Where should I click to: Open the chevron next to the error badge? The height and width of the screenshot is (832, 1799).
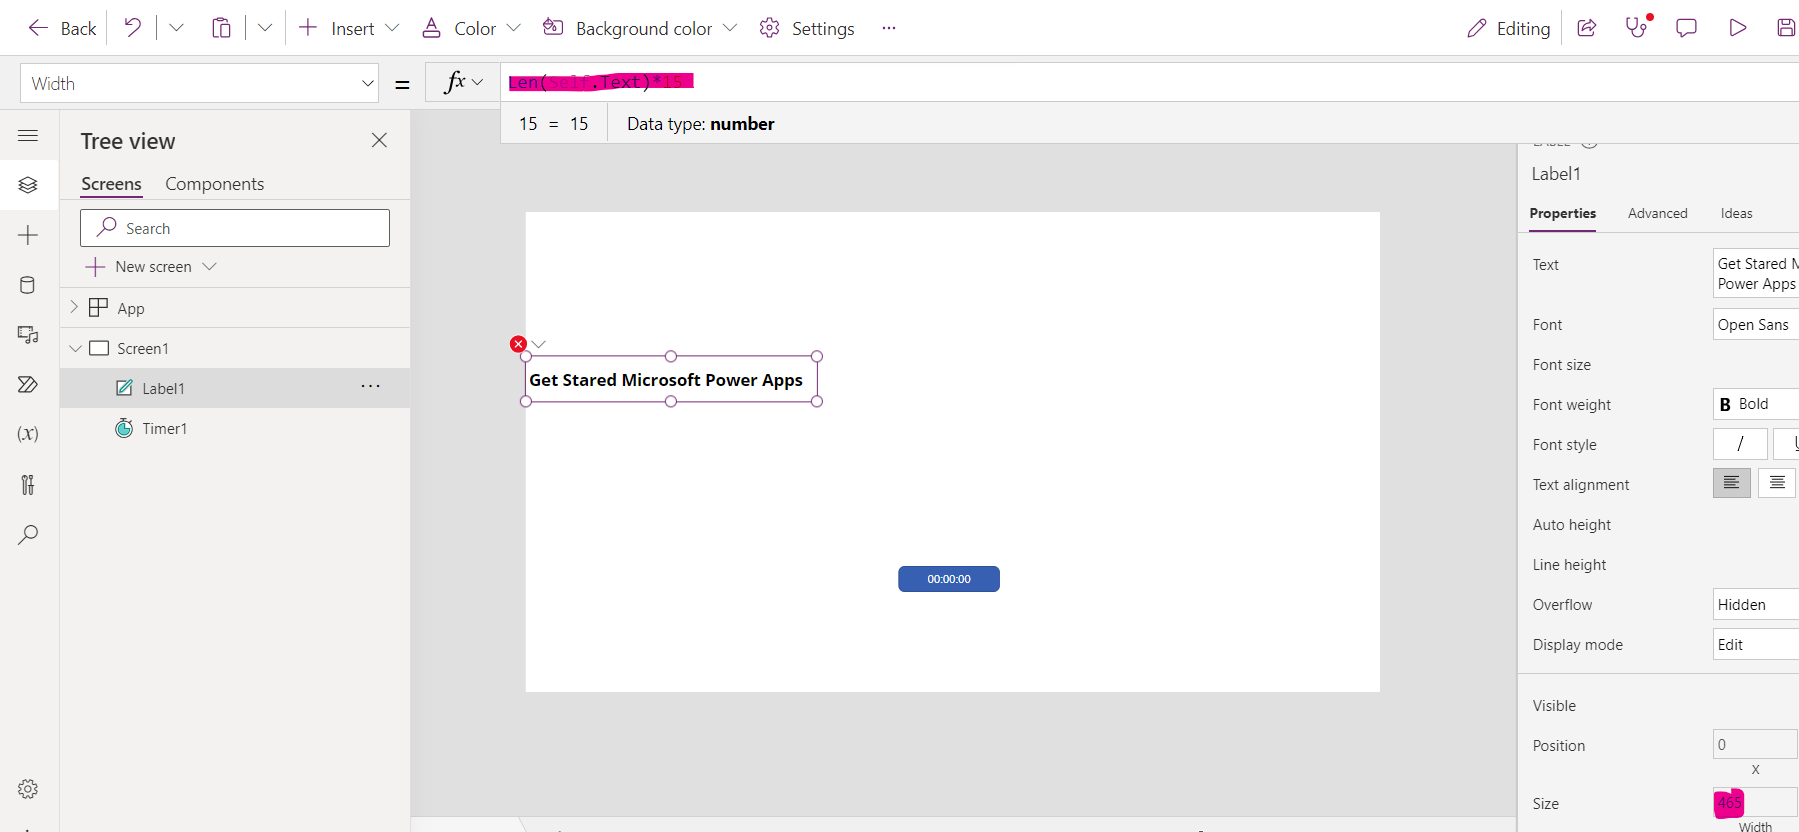(x=539, y=344)
